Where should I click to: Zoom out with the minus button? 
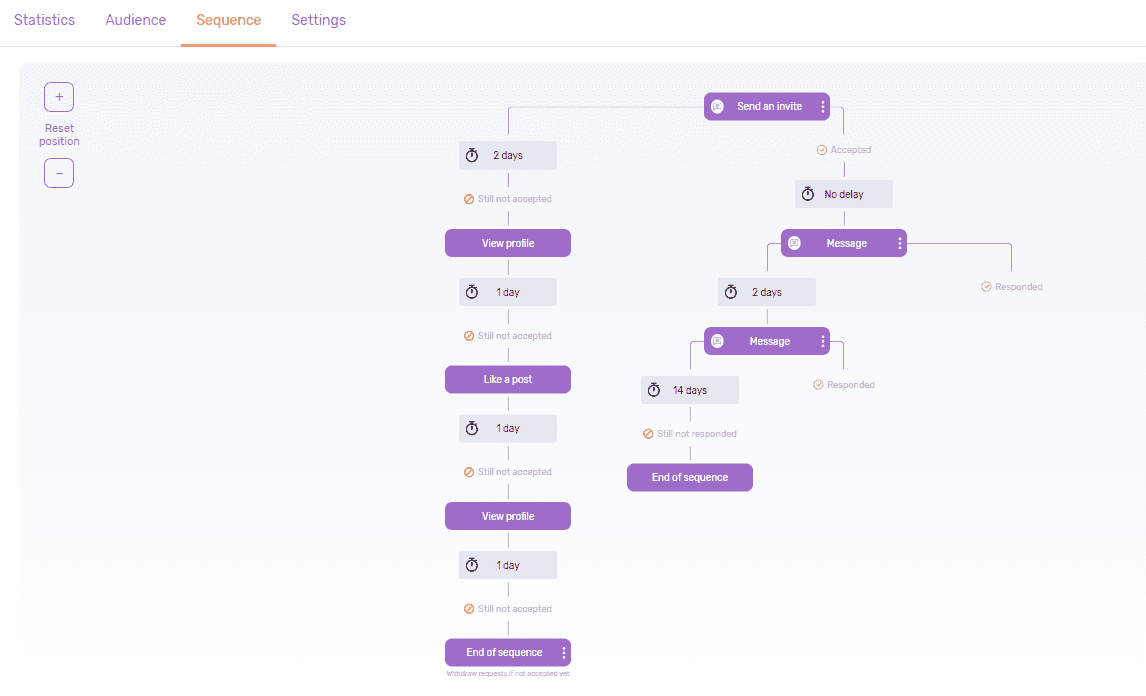(x=59, y=173)
